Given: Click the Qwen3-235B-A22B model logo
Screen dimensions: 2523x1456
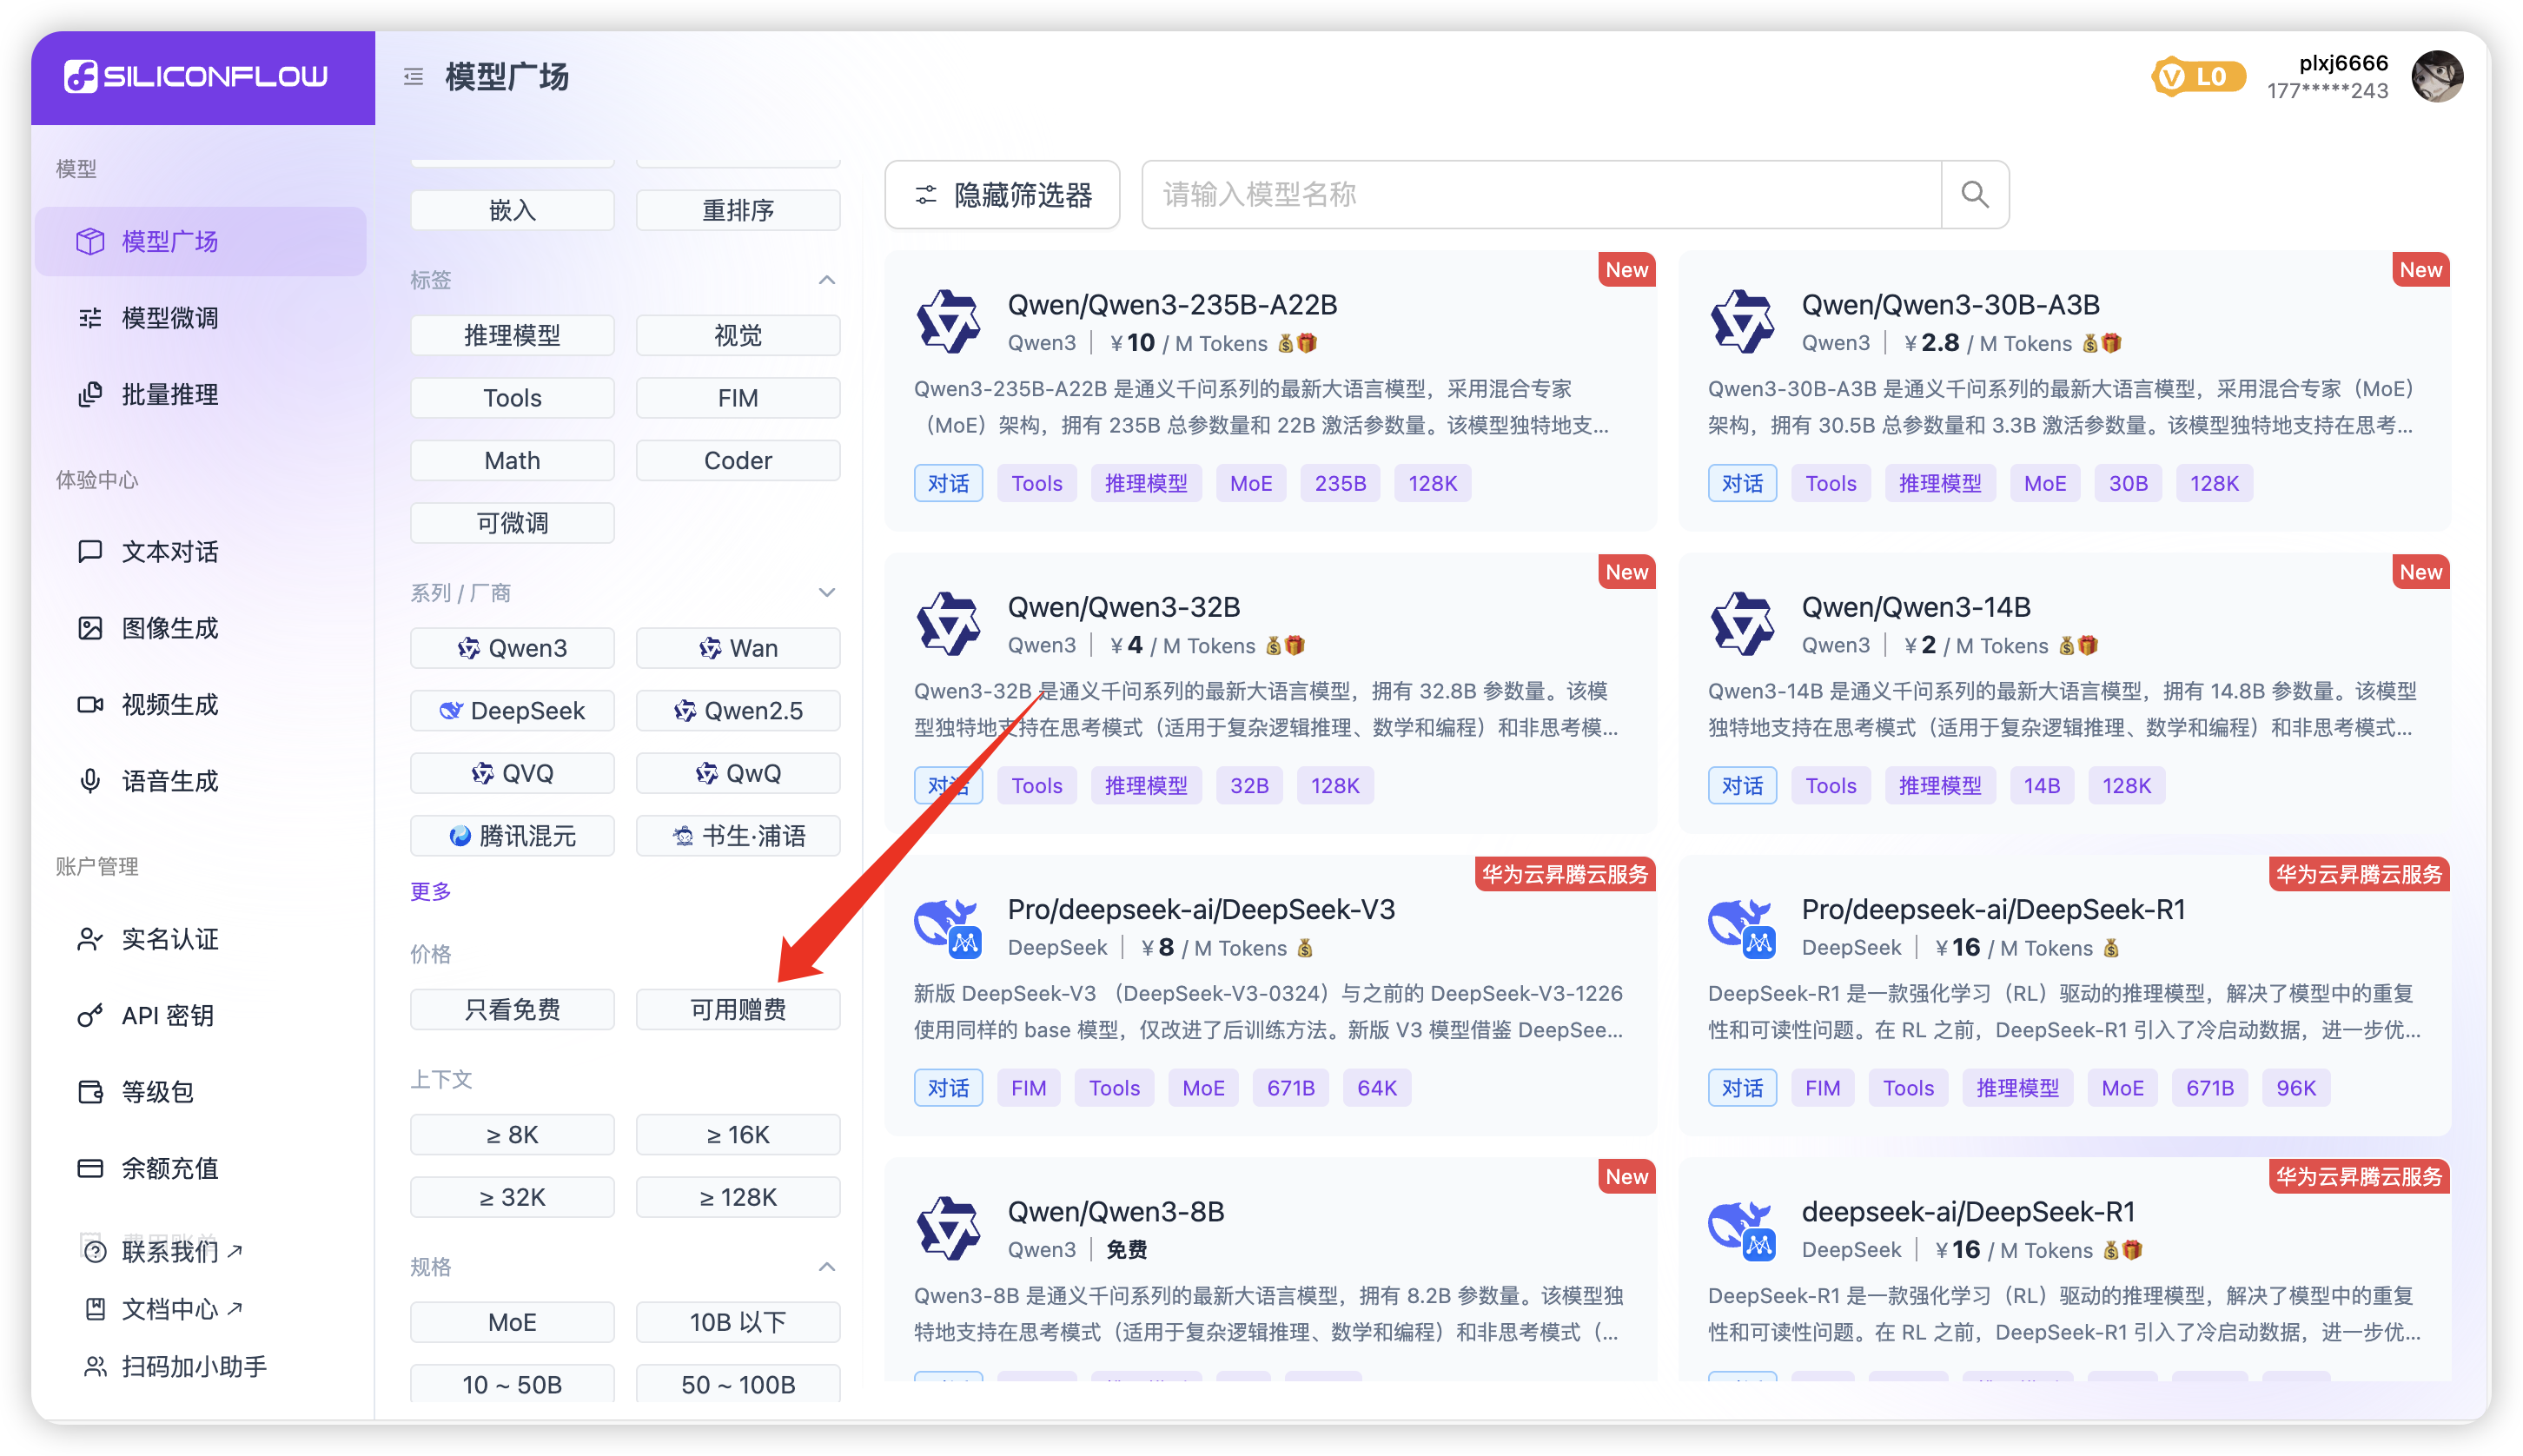Looking at the screenshot, I should (x=947, y=322).
